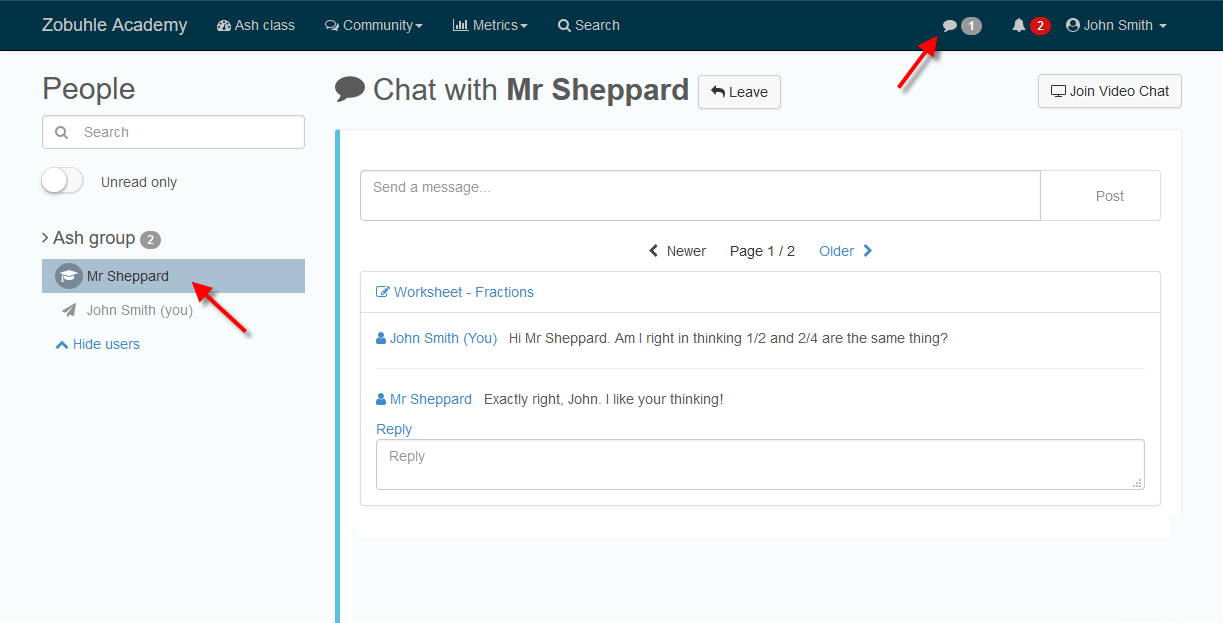Click the People search field
The width and height of the screenshot is (1223, 623).
click(x=173, y=132)
